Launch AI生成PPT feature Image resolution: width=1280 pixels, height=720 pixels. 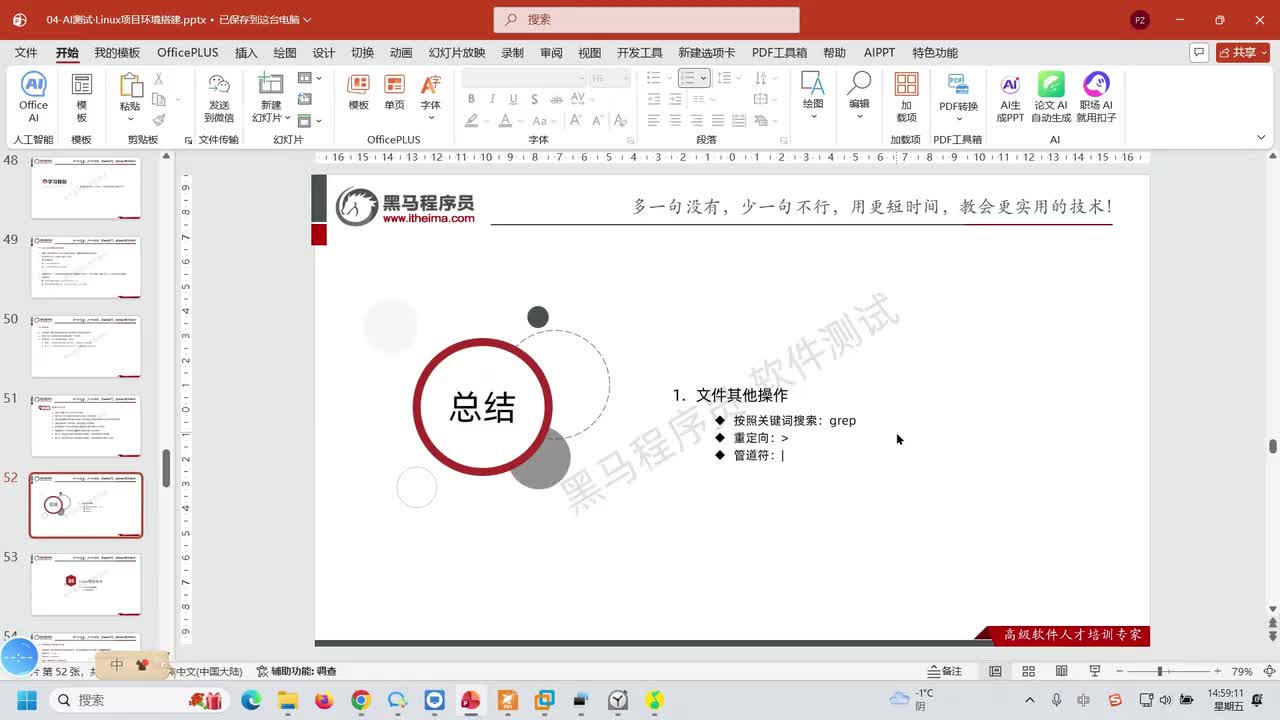point(1010,98)
